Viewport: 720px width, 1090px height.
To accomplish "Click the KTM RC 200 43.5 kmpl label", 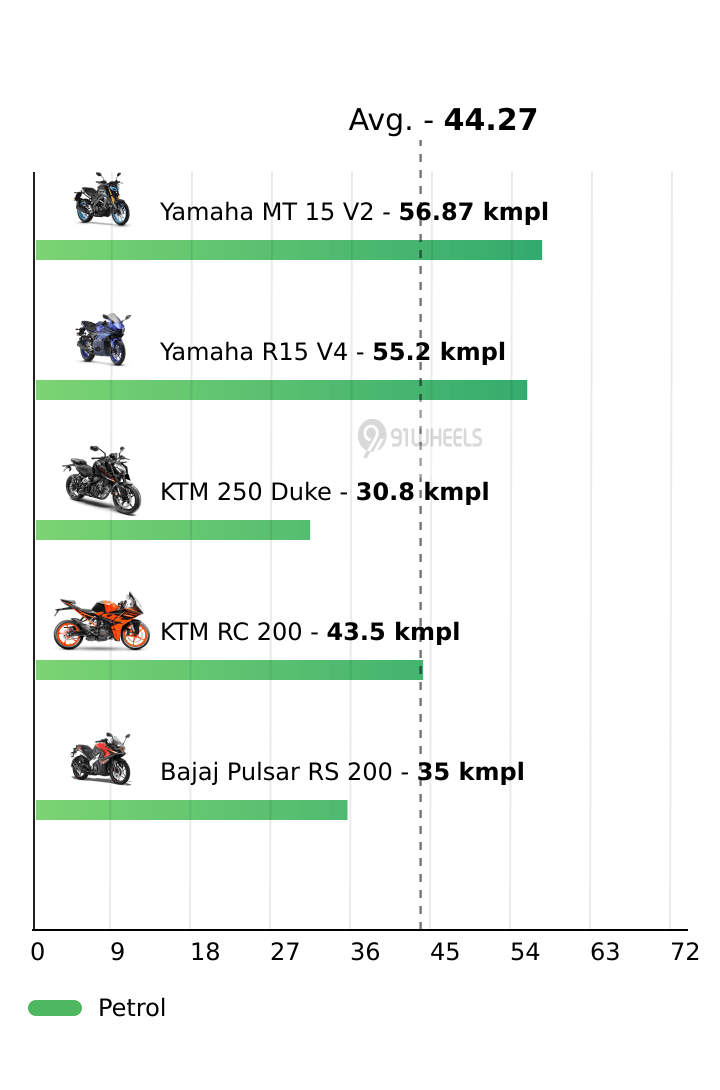I will 310,632.
